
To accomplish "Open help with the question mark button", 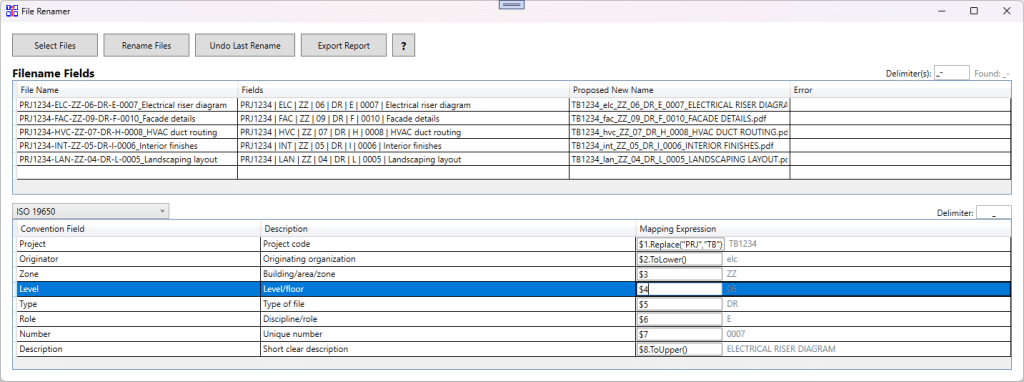I will tap(404, 46).
